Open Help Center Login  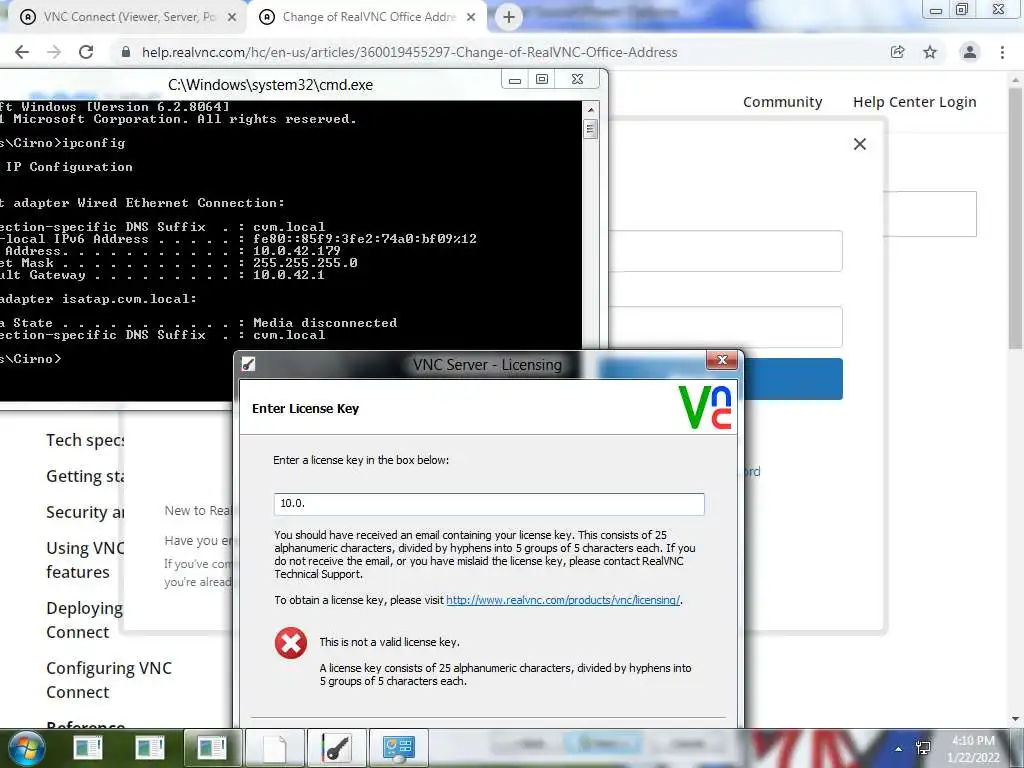click(x=914, y=102)
